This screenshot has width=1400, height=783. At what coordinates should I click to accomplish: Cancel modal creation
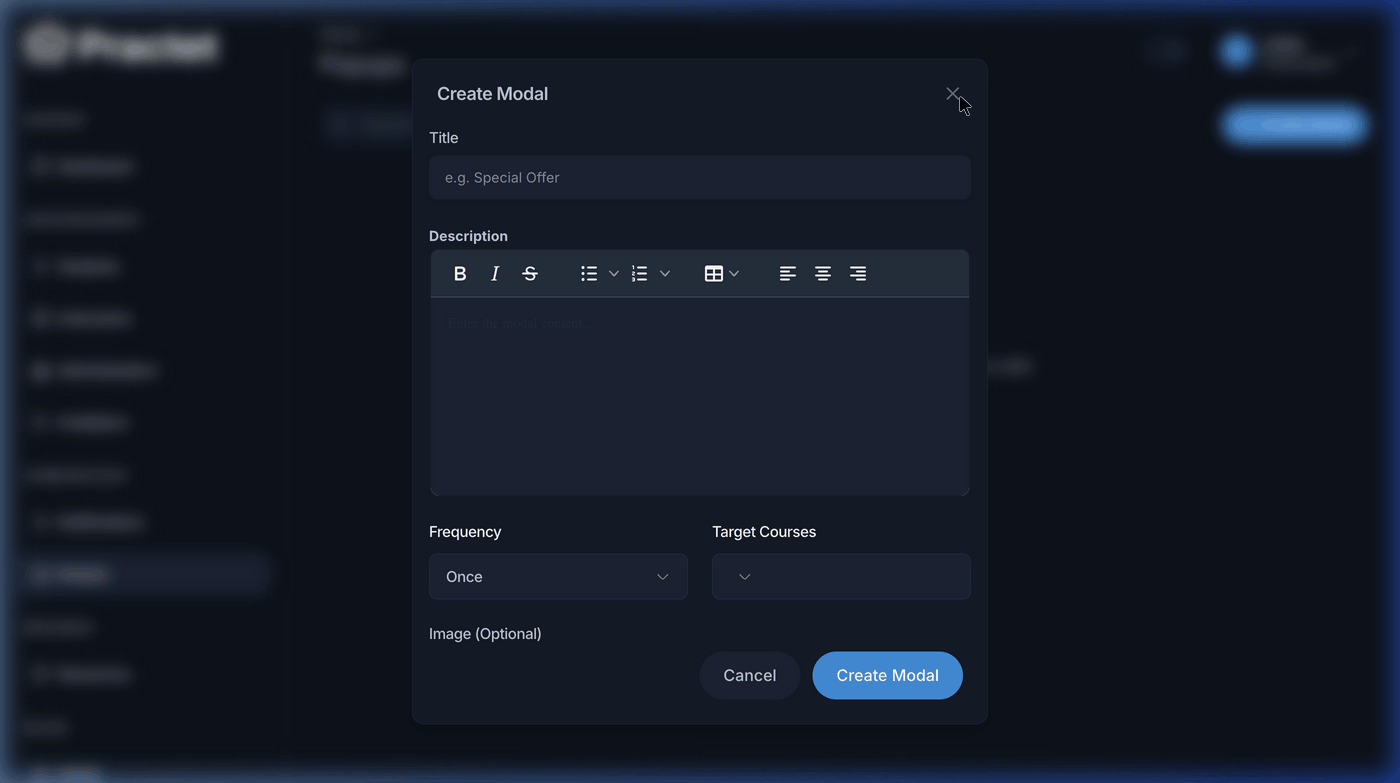pyautogui.click(x=750, y=675)
